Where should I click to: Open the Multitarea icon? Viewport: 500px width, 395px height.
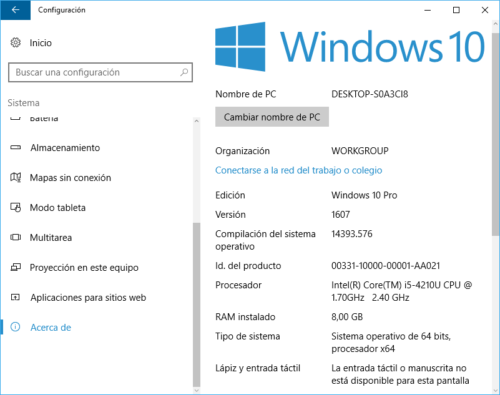15,237
